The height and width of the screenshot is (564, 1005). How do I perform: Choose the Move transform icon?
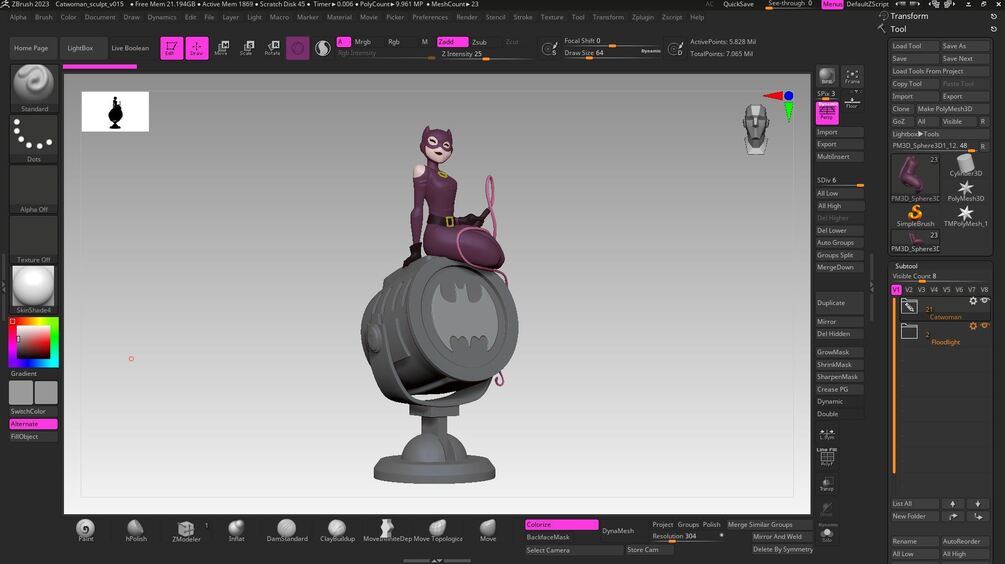pos(222,48)
